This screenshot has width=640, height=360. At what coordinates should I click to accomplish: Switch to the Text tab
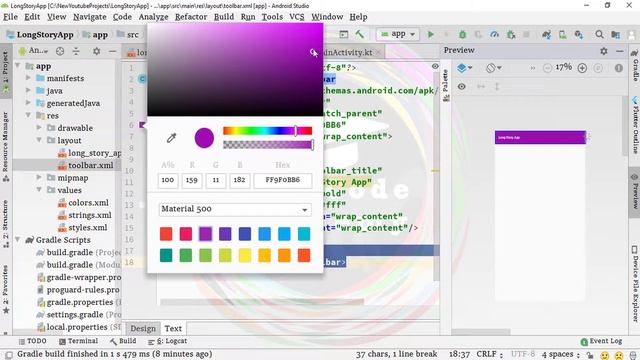coord(173,329)
